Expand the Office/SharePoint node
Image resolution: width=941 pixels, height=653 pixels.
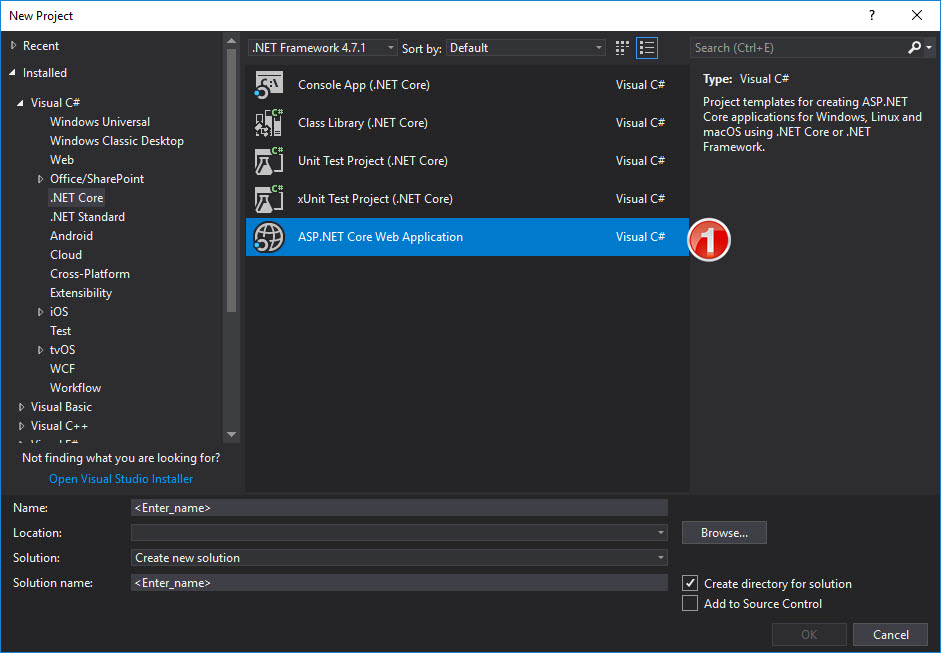coord(40,179)
